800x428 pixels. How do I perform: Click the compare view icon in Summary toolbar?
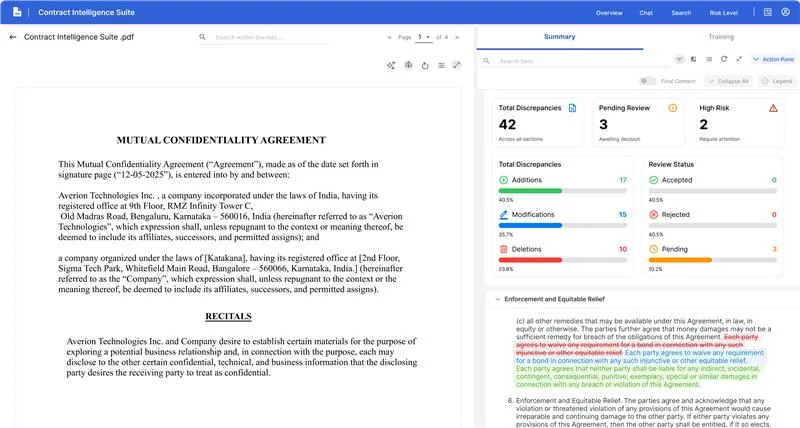click(693, 60)
